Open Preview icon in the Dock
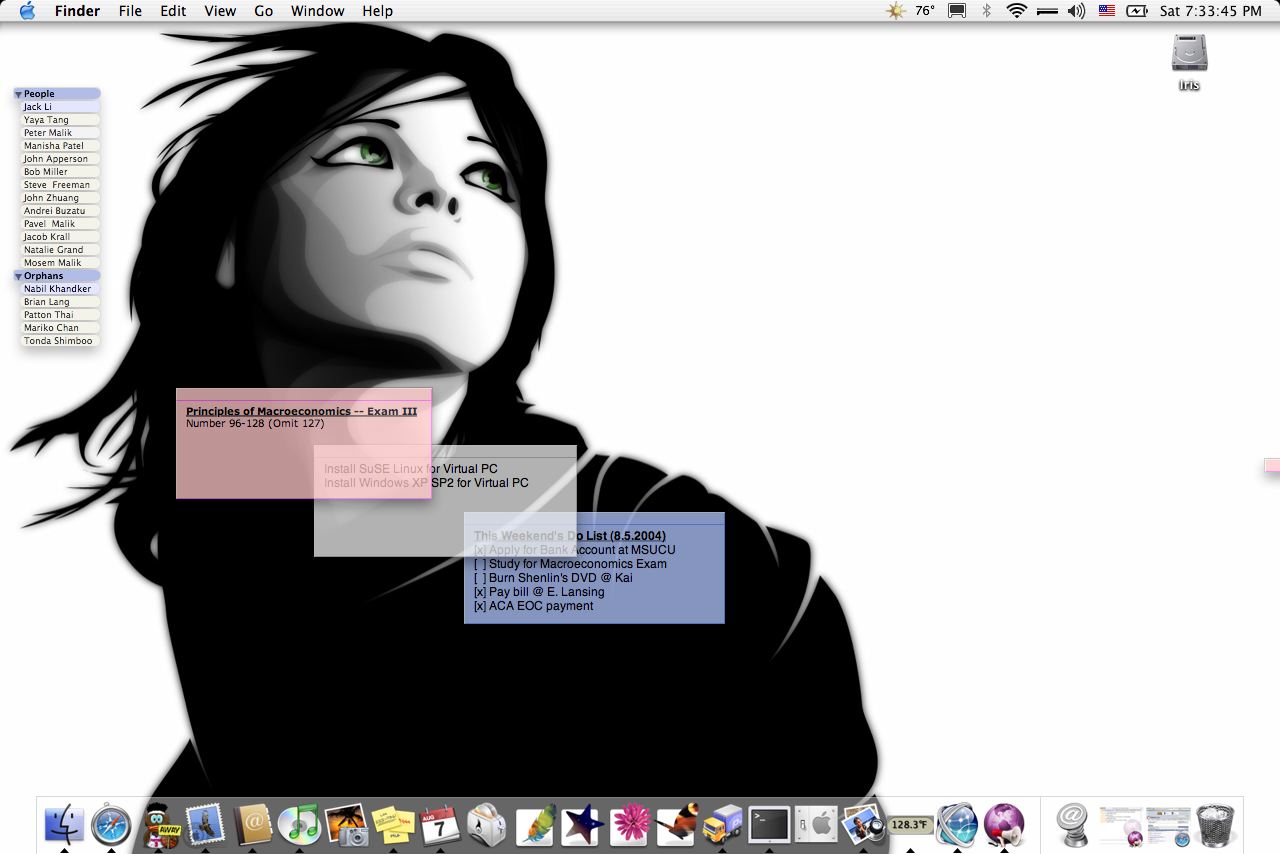Image resolution: width=1280 pixels, height=854 pixels. (x=863, y=825)
